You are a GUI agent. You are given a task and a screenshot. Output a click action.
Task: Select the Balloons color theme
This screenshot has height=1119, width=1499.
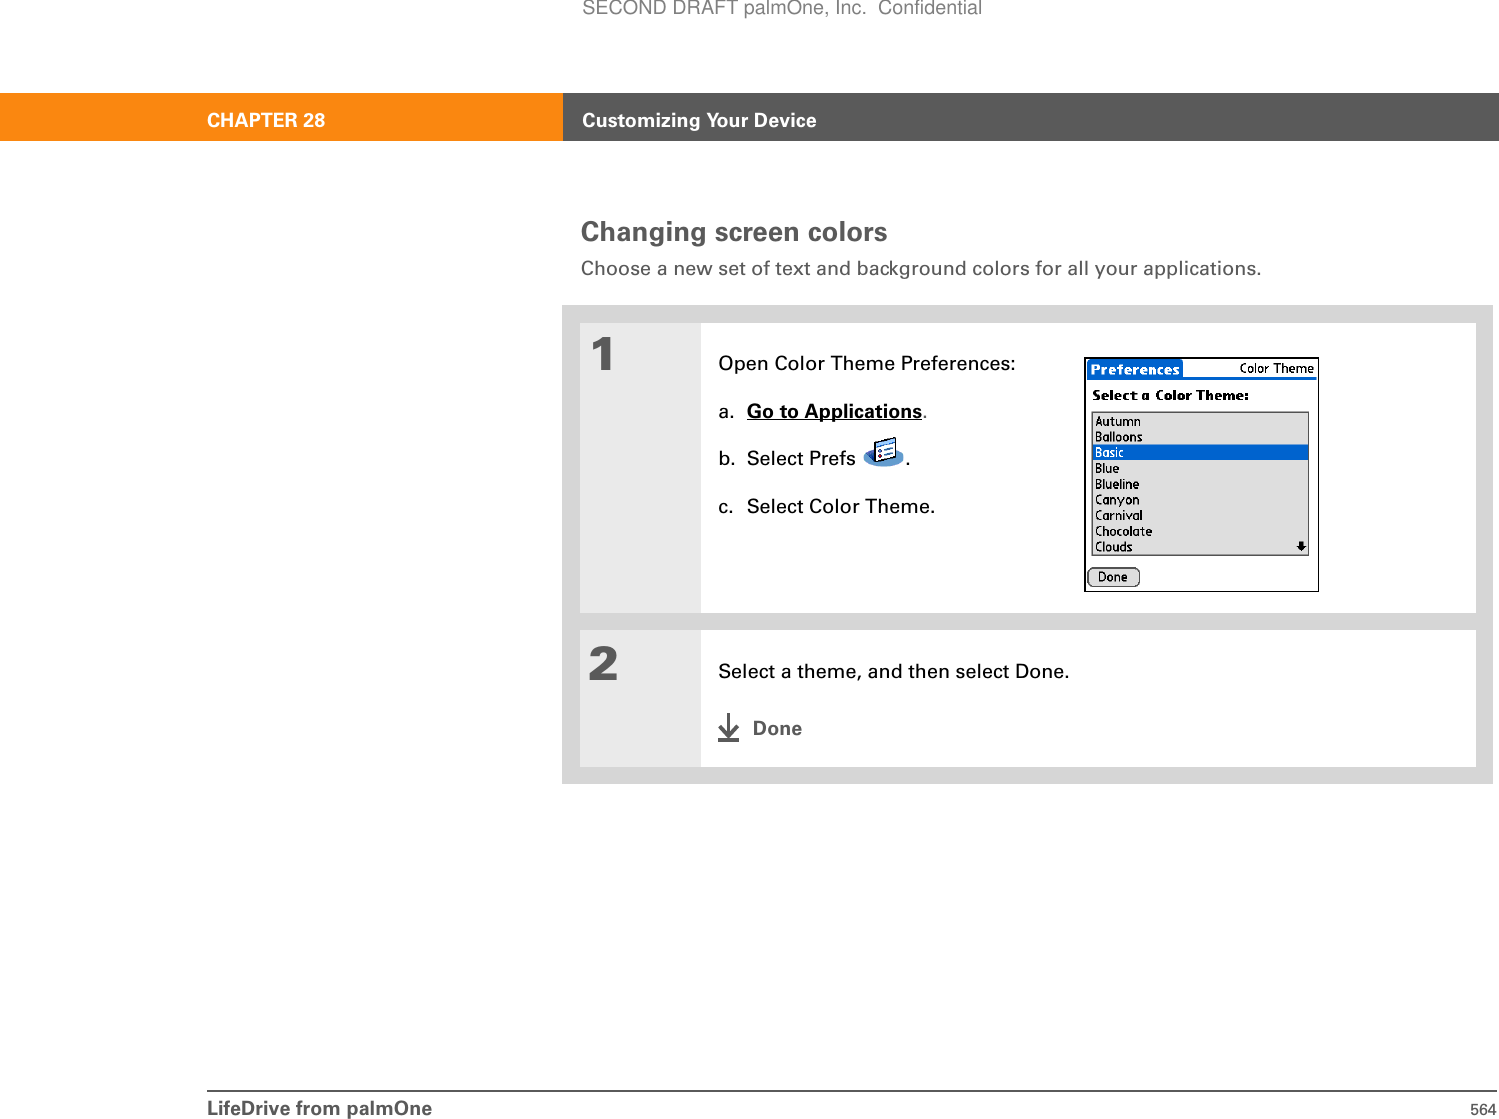pos(1200,437)
